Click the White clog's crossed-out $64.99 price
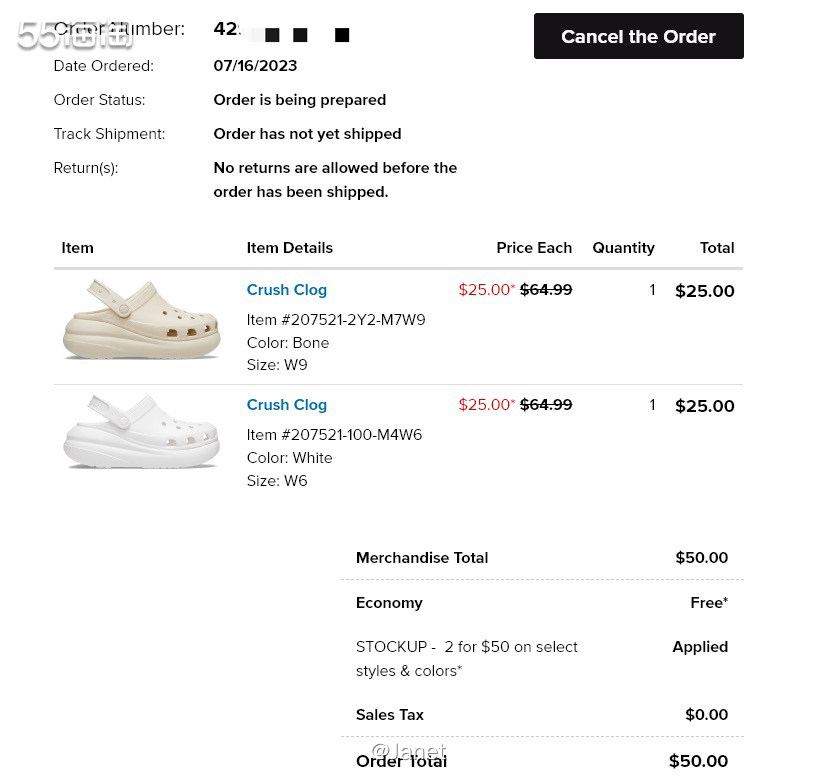Viewport: 817px width, 784px height. pyautogui.click(x=546, y=405)
